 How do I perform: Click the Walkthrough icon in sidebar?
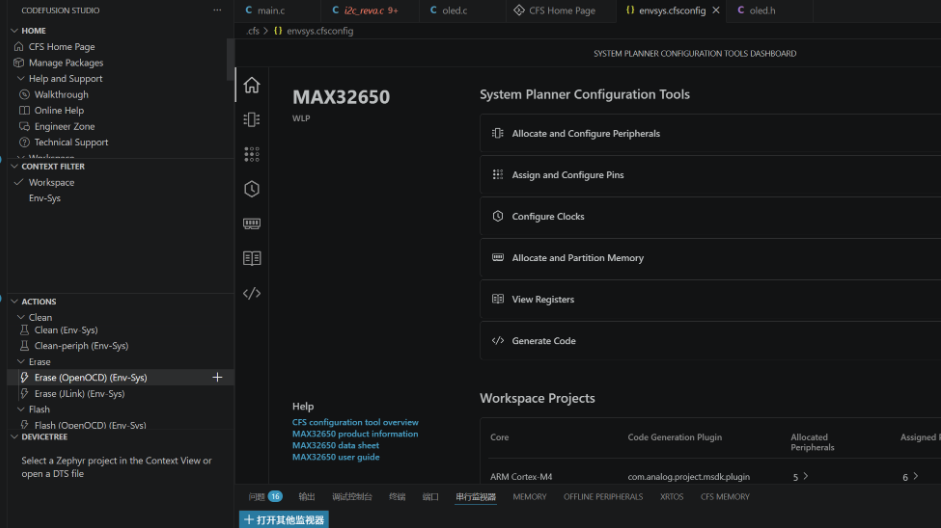(24, 94)
